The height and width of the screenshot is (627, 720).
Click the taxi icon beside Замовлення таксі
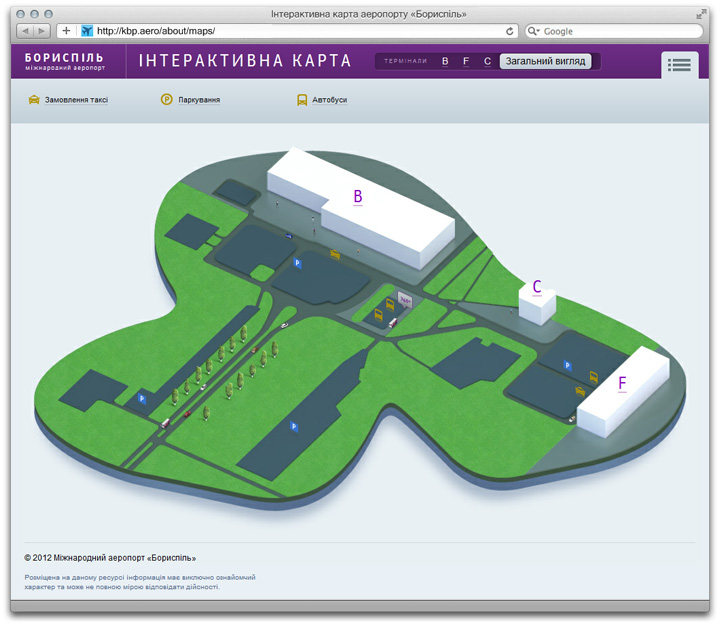point(34,100)
